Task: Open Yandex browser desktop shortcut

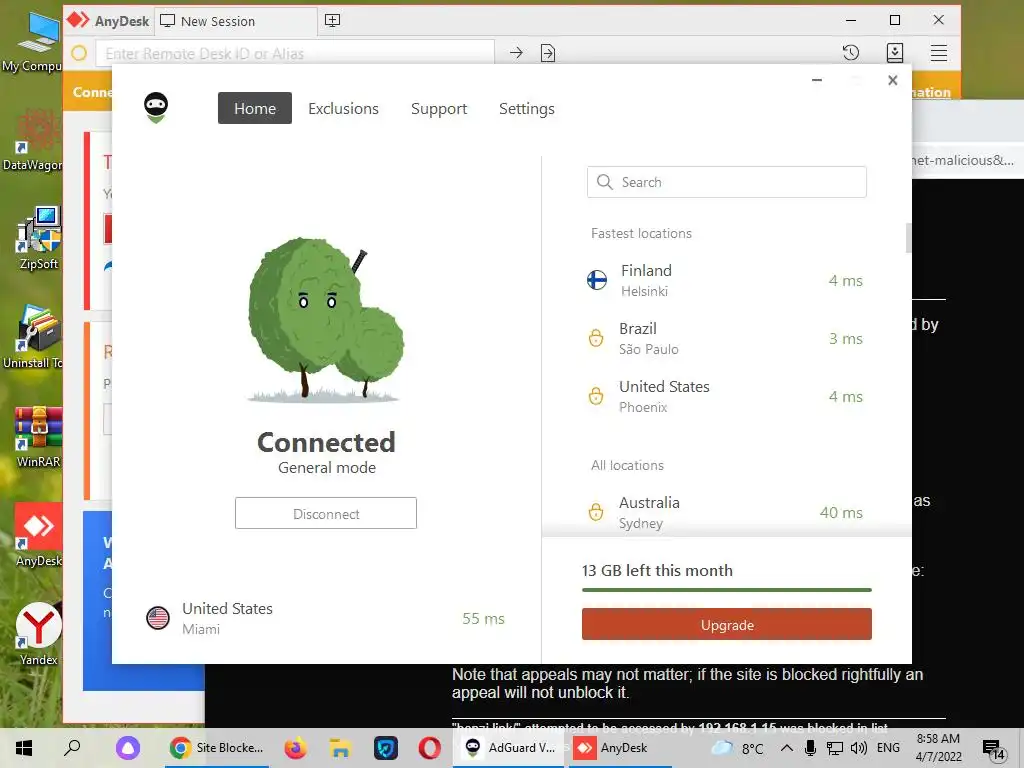Action: (x=39, y=633)
